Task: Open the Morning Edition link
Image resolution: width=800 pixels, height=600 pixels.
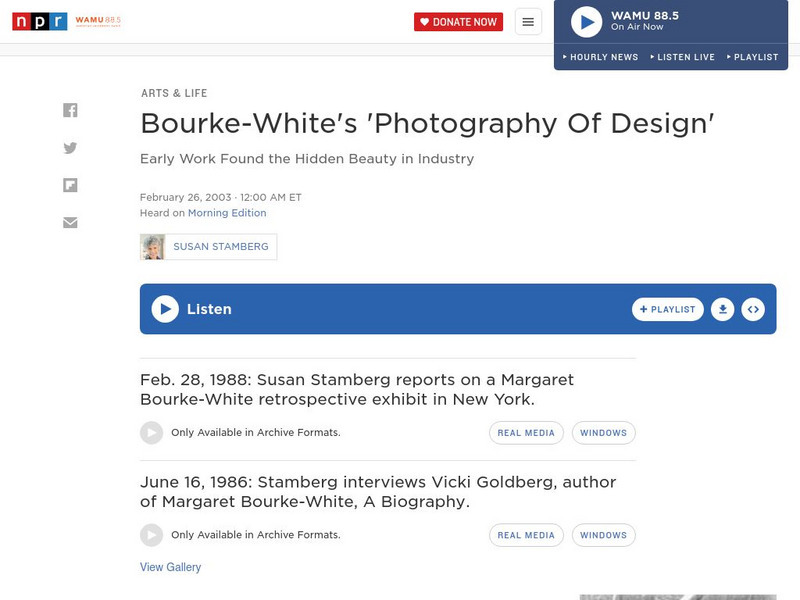Action: 227,213
